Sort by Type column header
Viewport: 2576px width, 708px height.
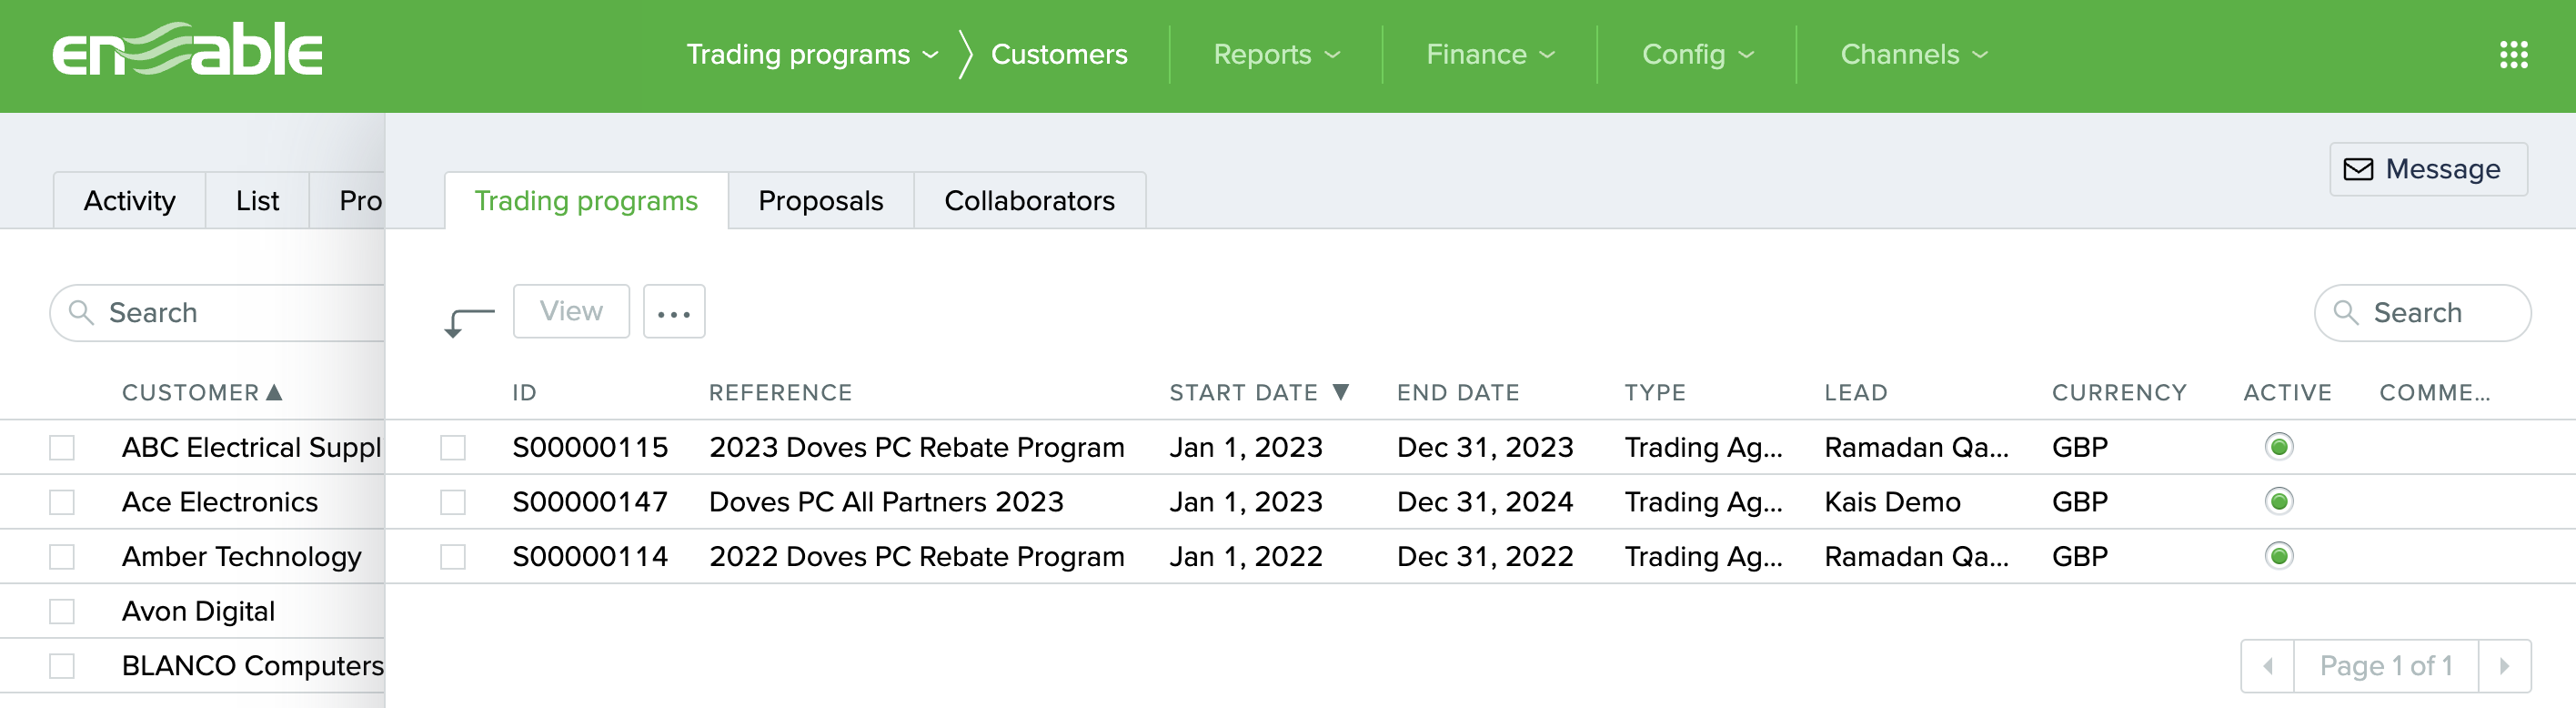(x=1655, y=393)
